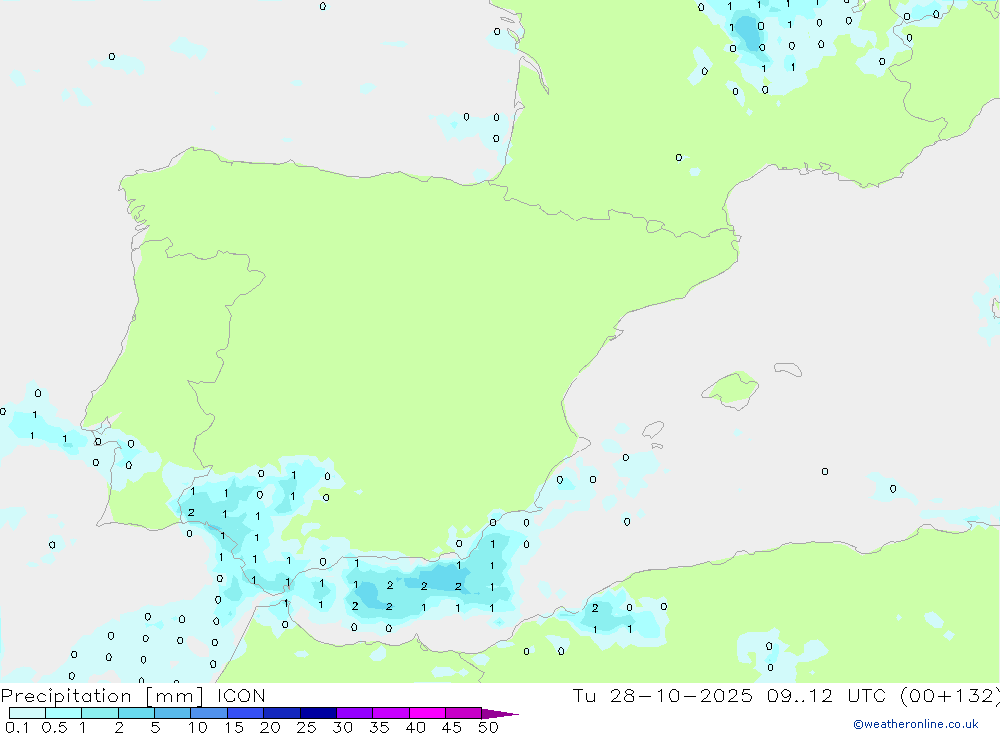Screen dimensions: 1000x733
Task: Select the 2–5 mm legend color swatch
Action: tap(136, 713)
